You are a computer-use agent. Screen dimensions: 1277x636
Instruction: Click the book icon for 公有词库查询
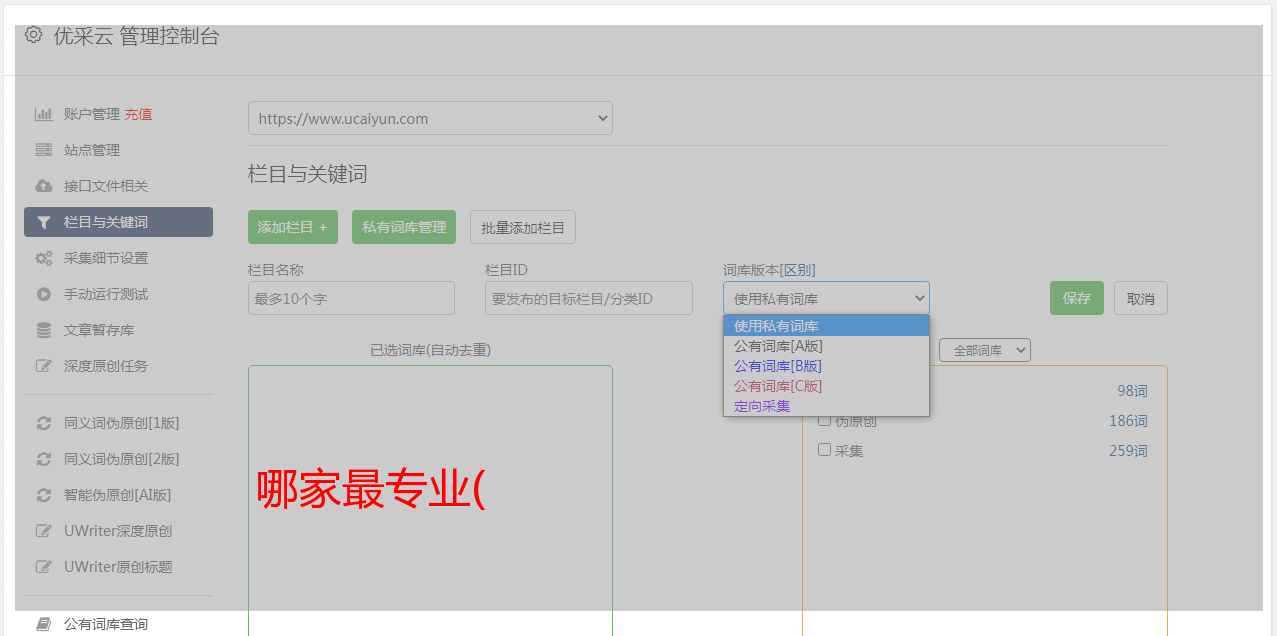click(43, 624)
